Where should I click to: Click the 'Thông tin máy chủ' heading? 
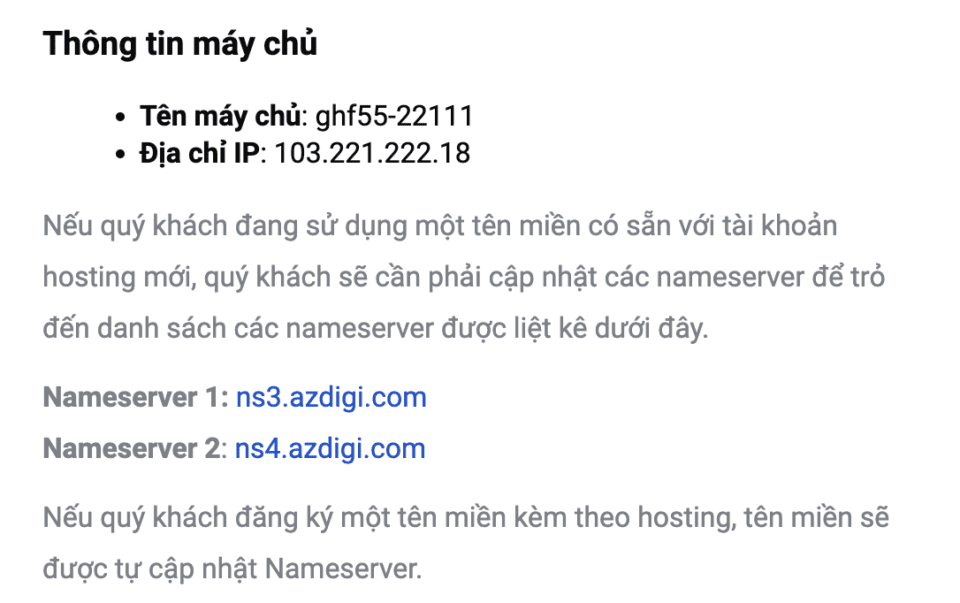point(180,44)
